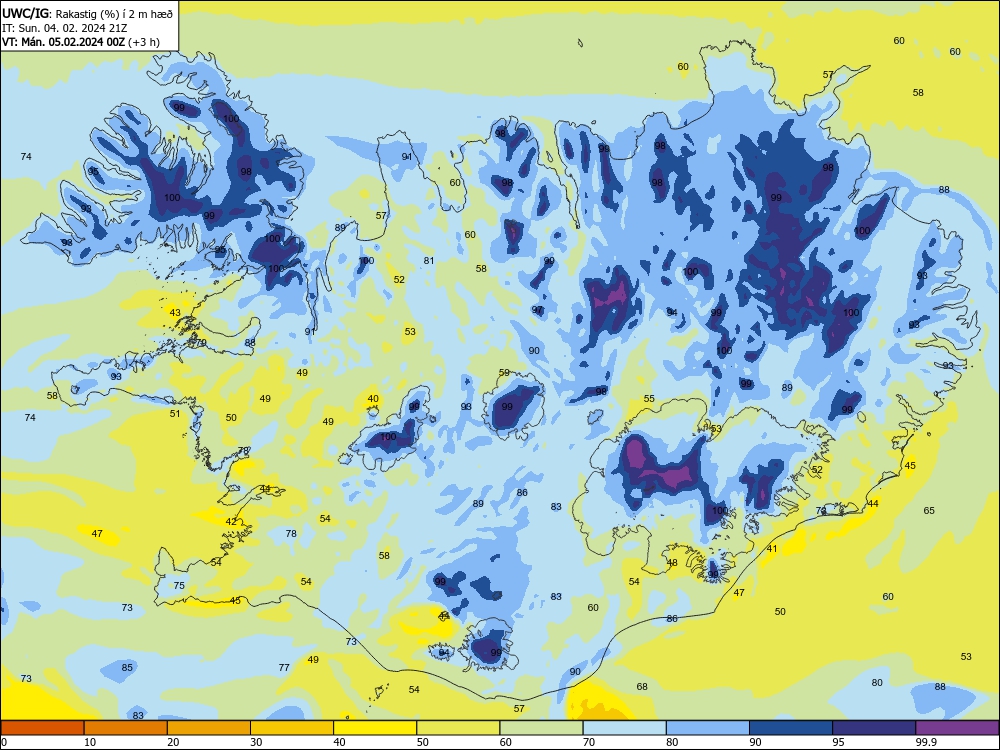The height and width of the screenshot is (750, 1000).
Task: Click the legend tick label "30"
Action: (256, 742)
